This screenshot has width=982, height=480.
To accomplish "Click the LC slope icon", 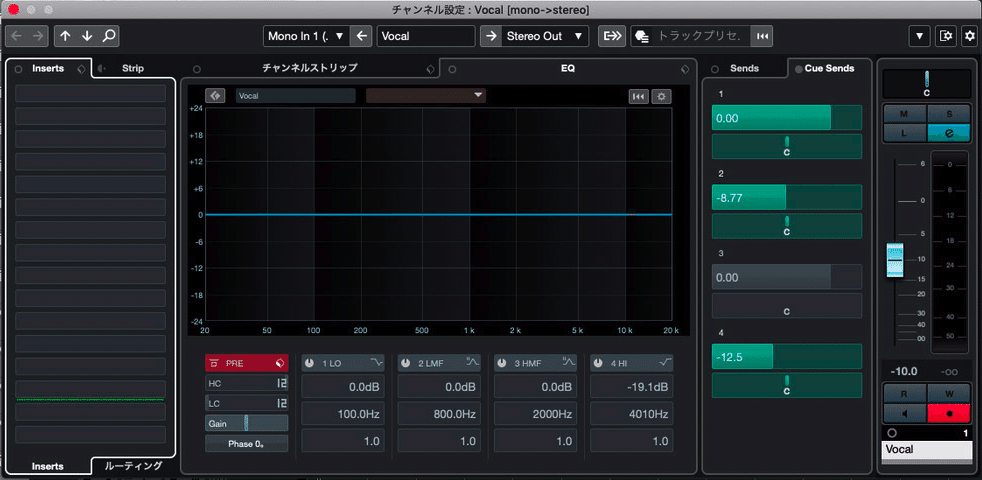I will [282, 403].
